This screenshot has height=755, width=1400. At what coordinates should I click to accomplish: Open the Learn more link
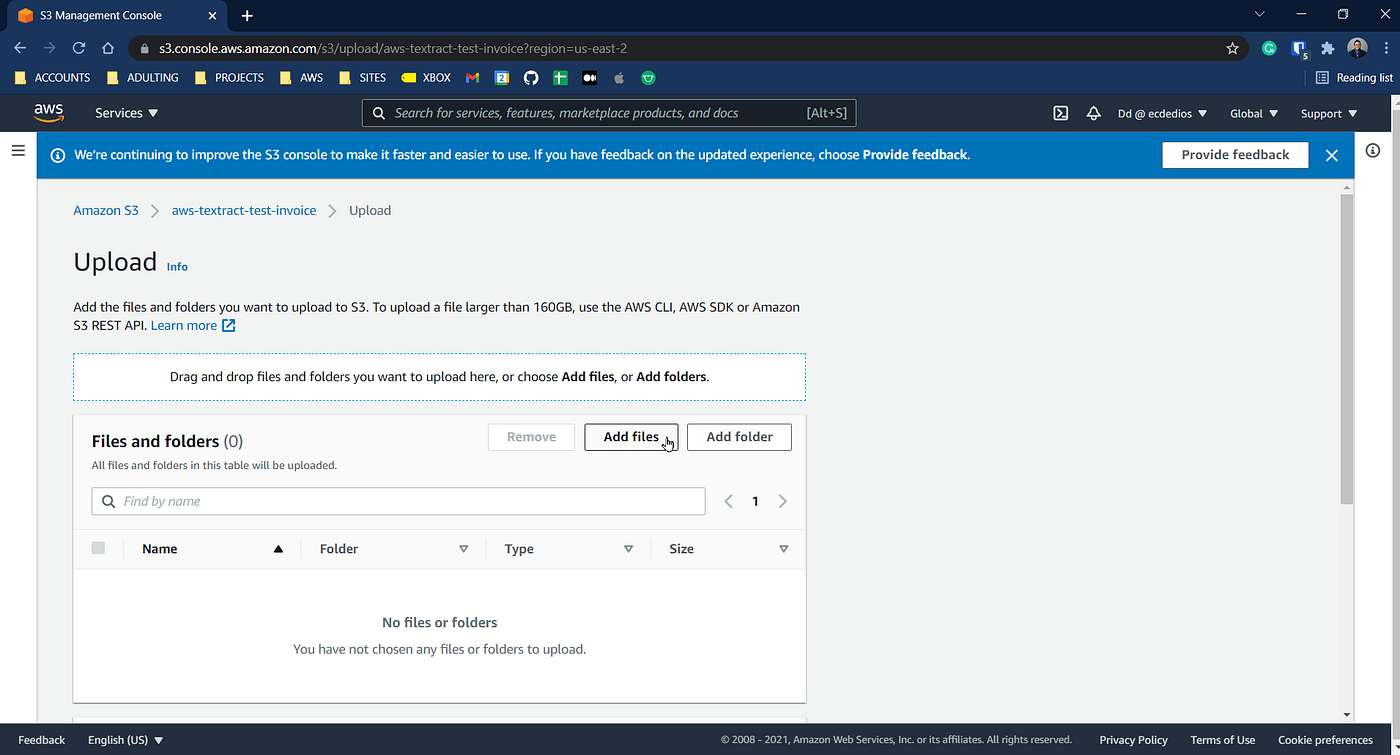coord(193,326)
